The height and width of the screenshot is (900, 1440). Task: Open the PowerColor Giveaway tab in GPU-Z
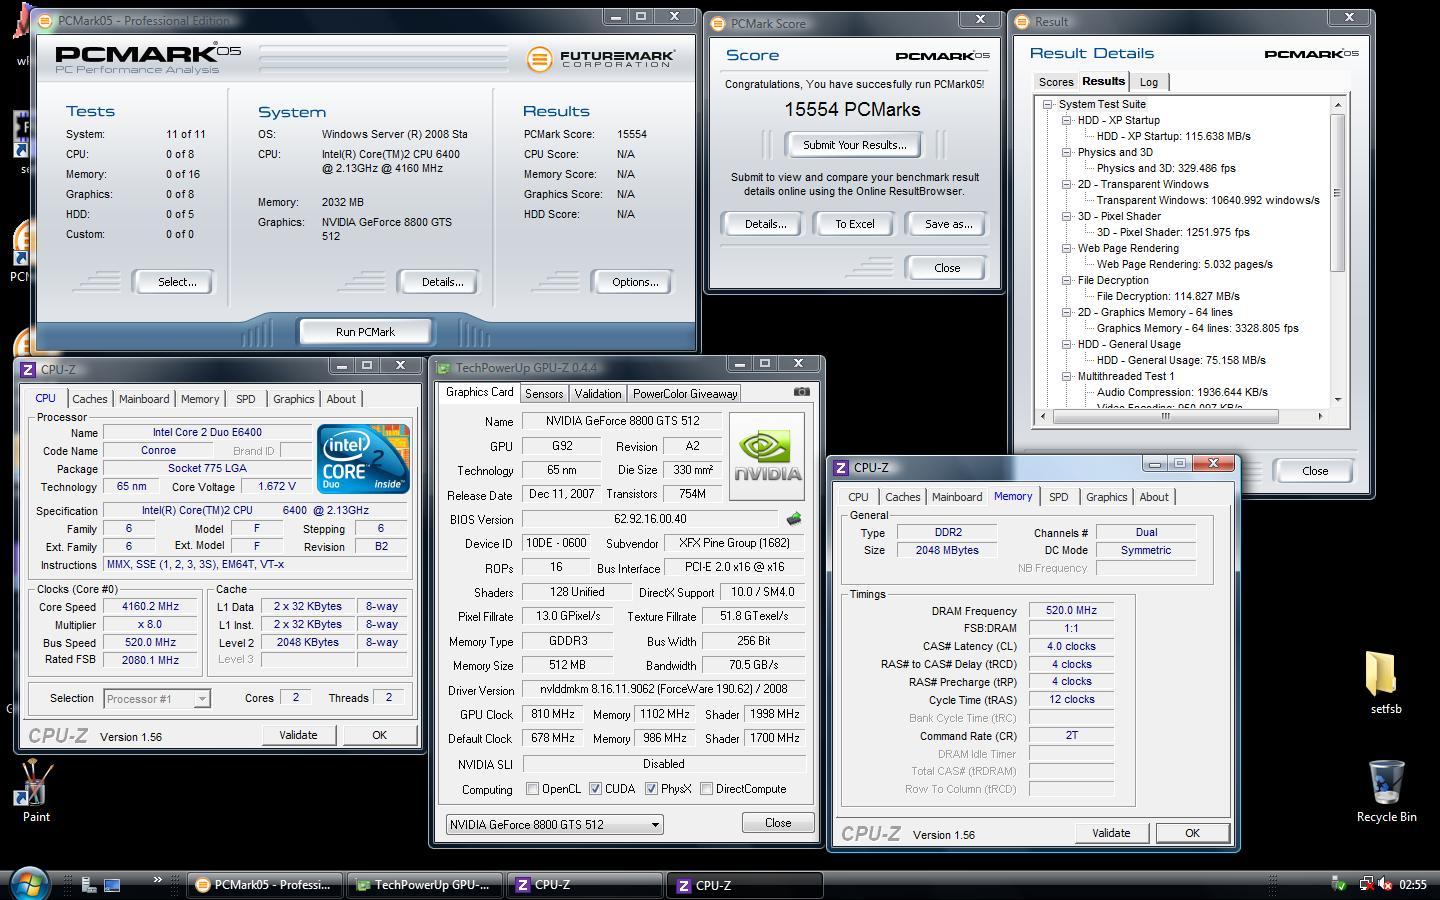tap(685, 394)
